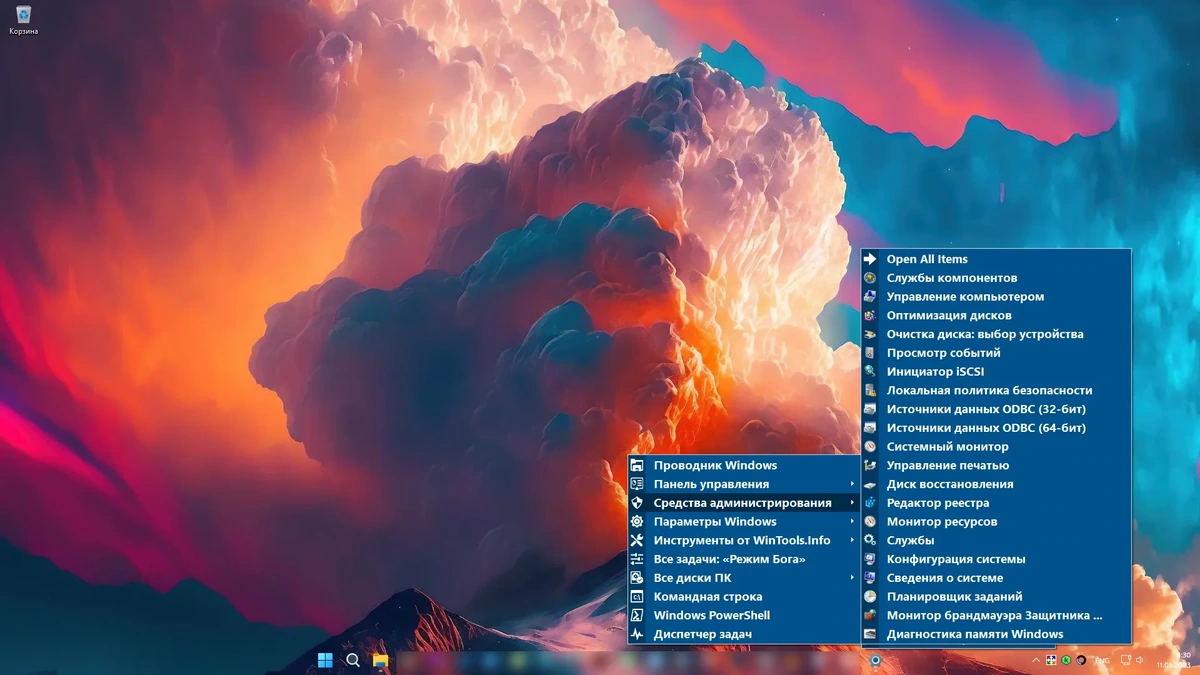Screen dimensions: 1200x675
Task: Select Монитор брандмауэра Защитника entry
Action: coord(996,616)
